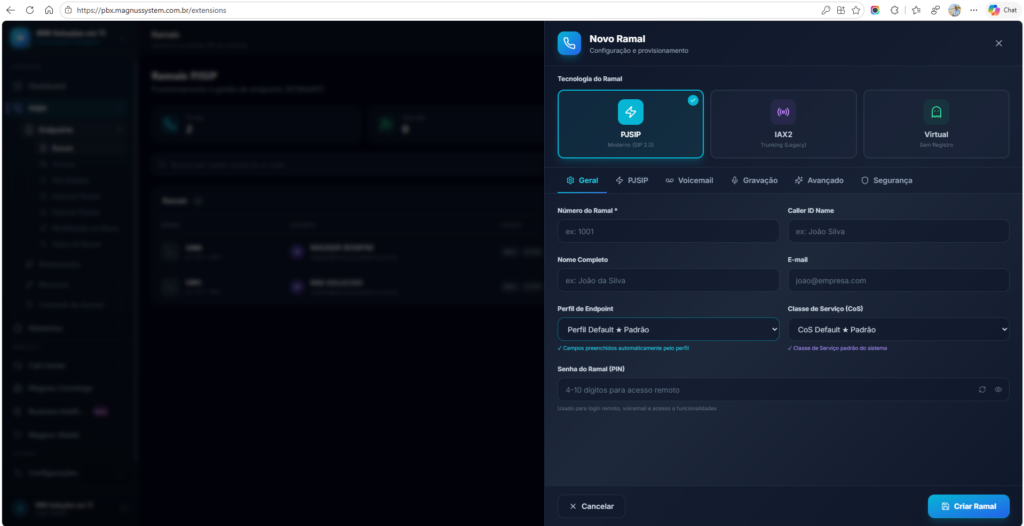Expand the Perfil de Endpoint dropdown
Screen dimensions: 1024x526
pyautogui.click(x=668, y=329)
